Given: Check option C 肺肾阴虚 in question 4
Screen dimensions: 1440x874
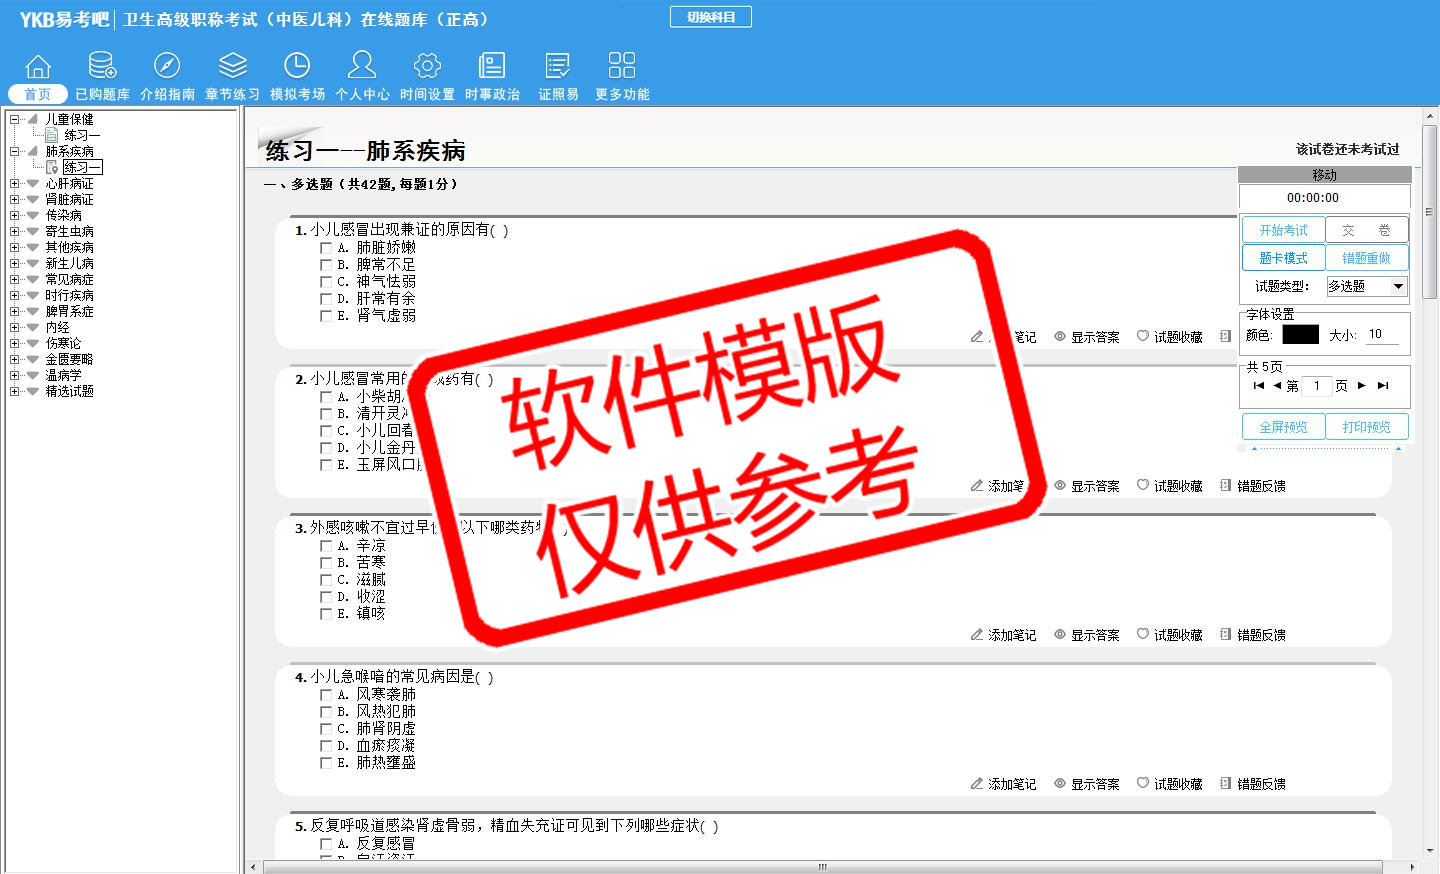Looking at the screenshot, I should [x=326, y=729].
